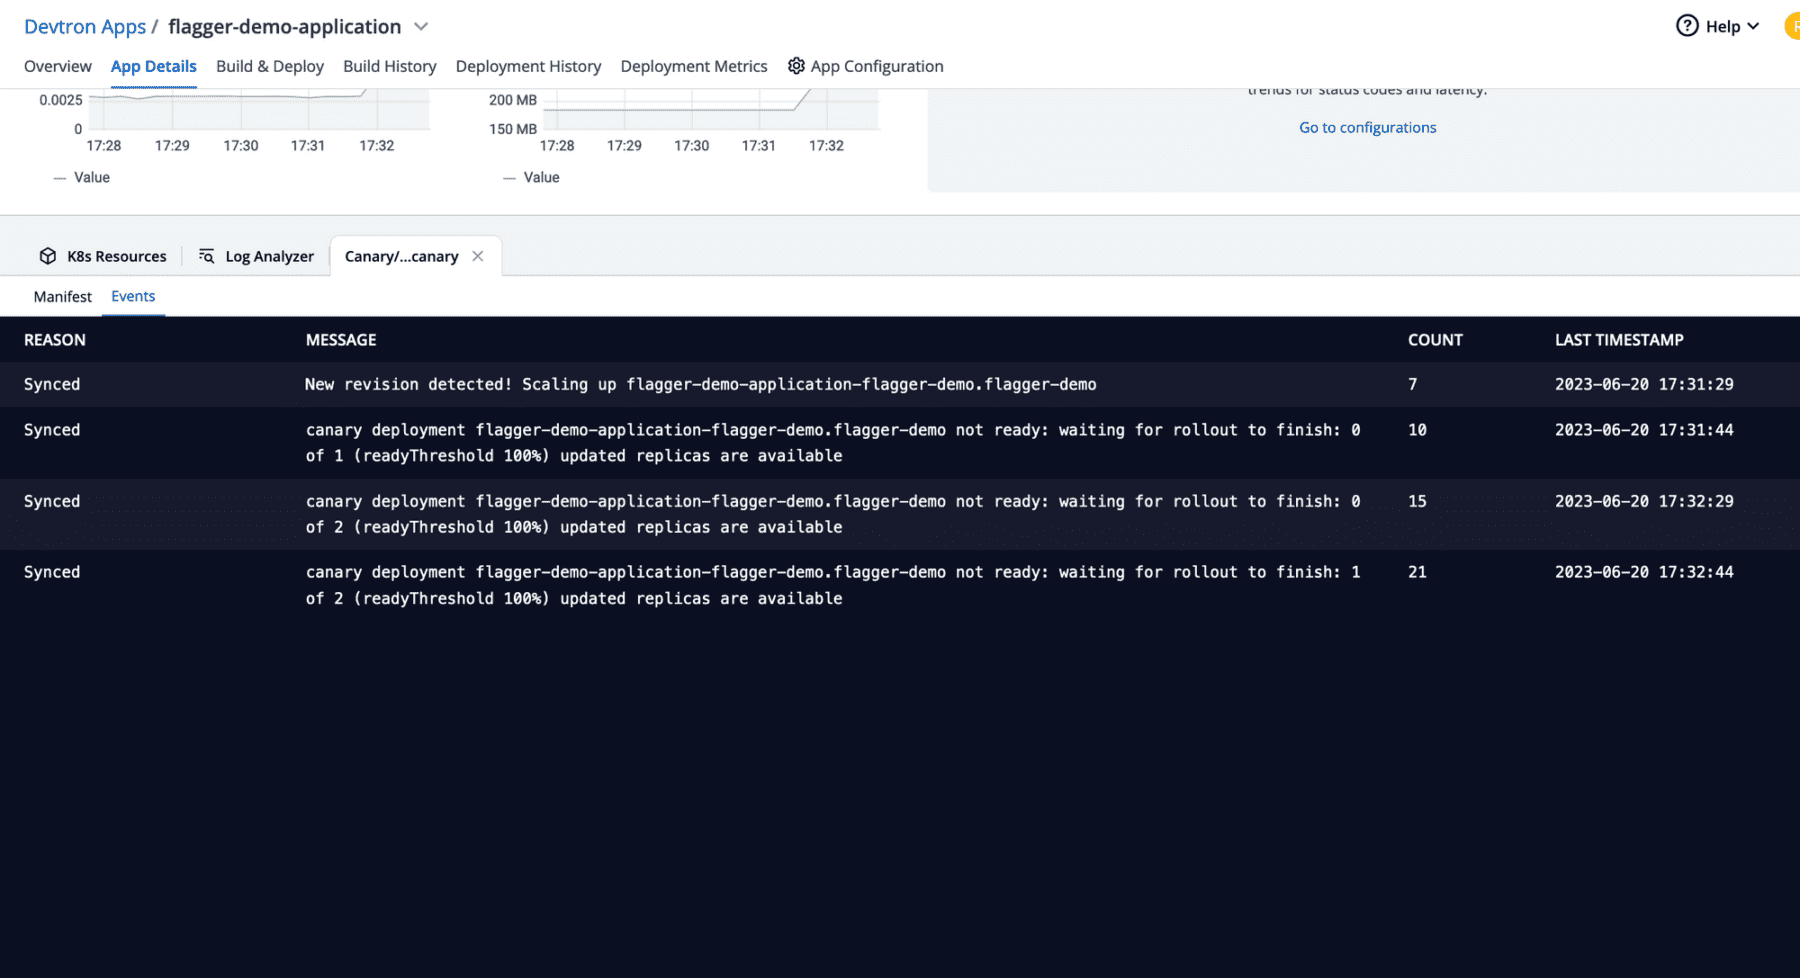Select the Events tab
The height and width of the screenshot is (978, 1800).
coord(133,296)
